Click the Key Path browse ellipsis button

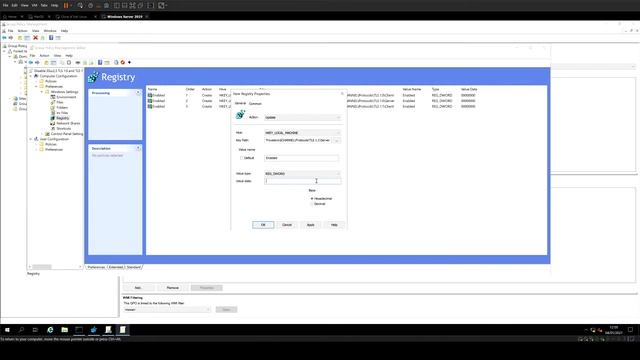(x=337, y=140)
